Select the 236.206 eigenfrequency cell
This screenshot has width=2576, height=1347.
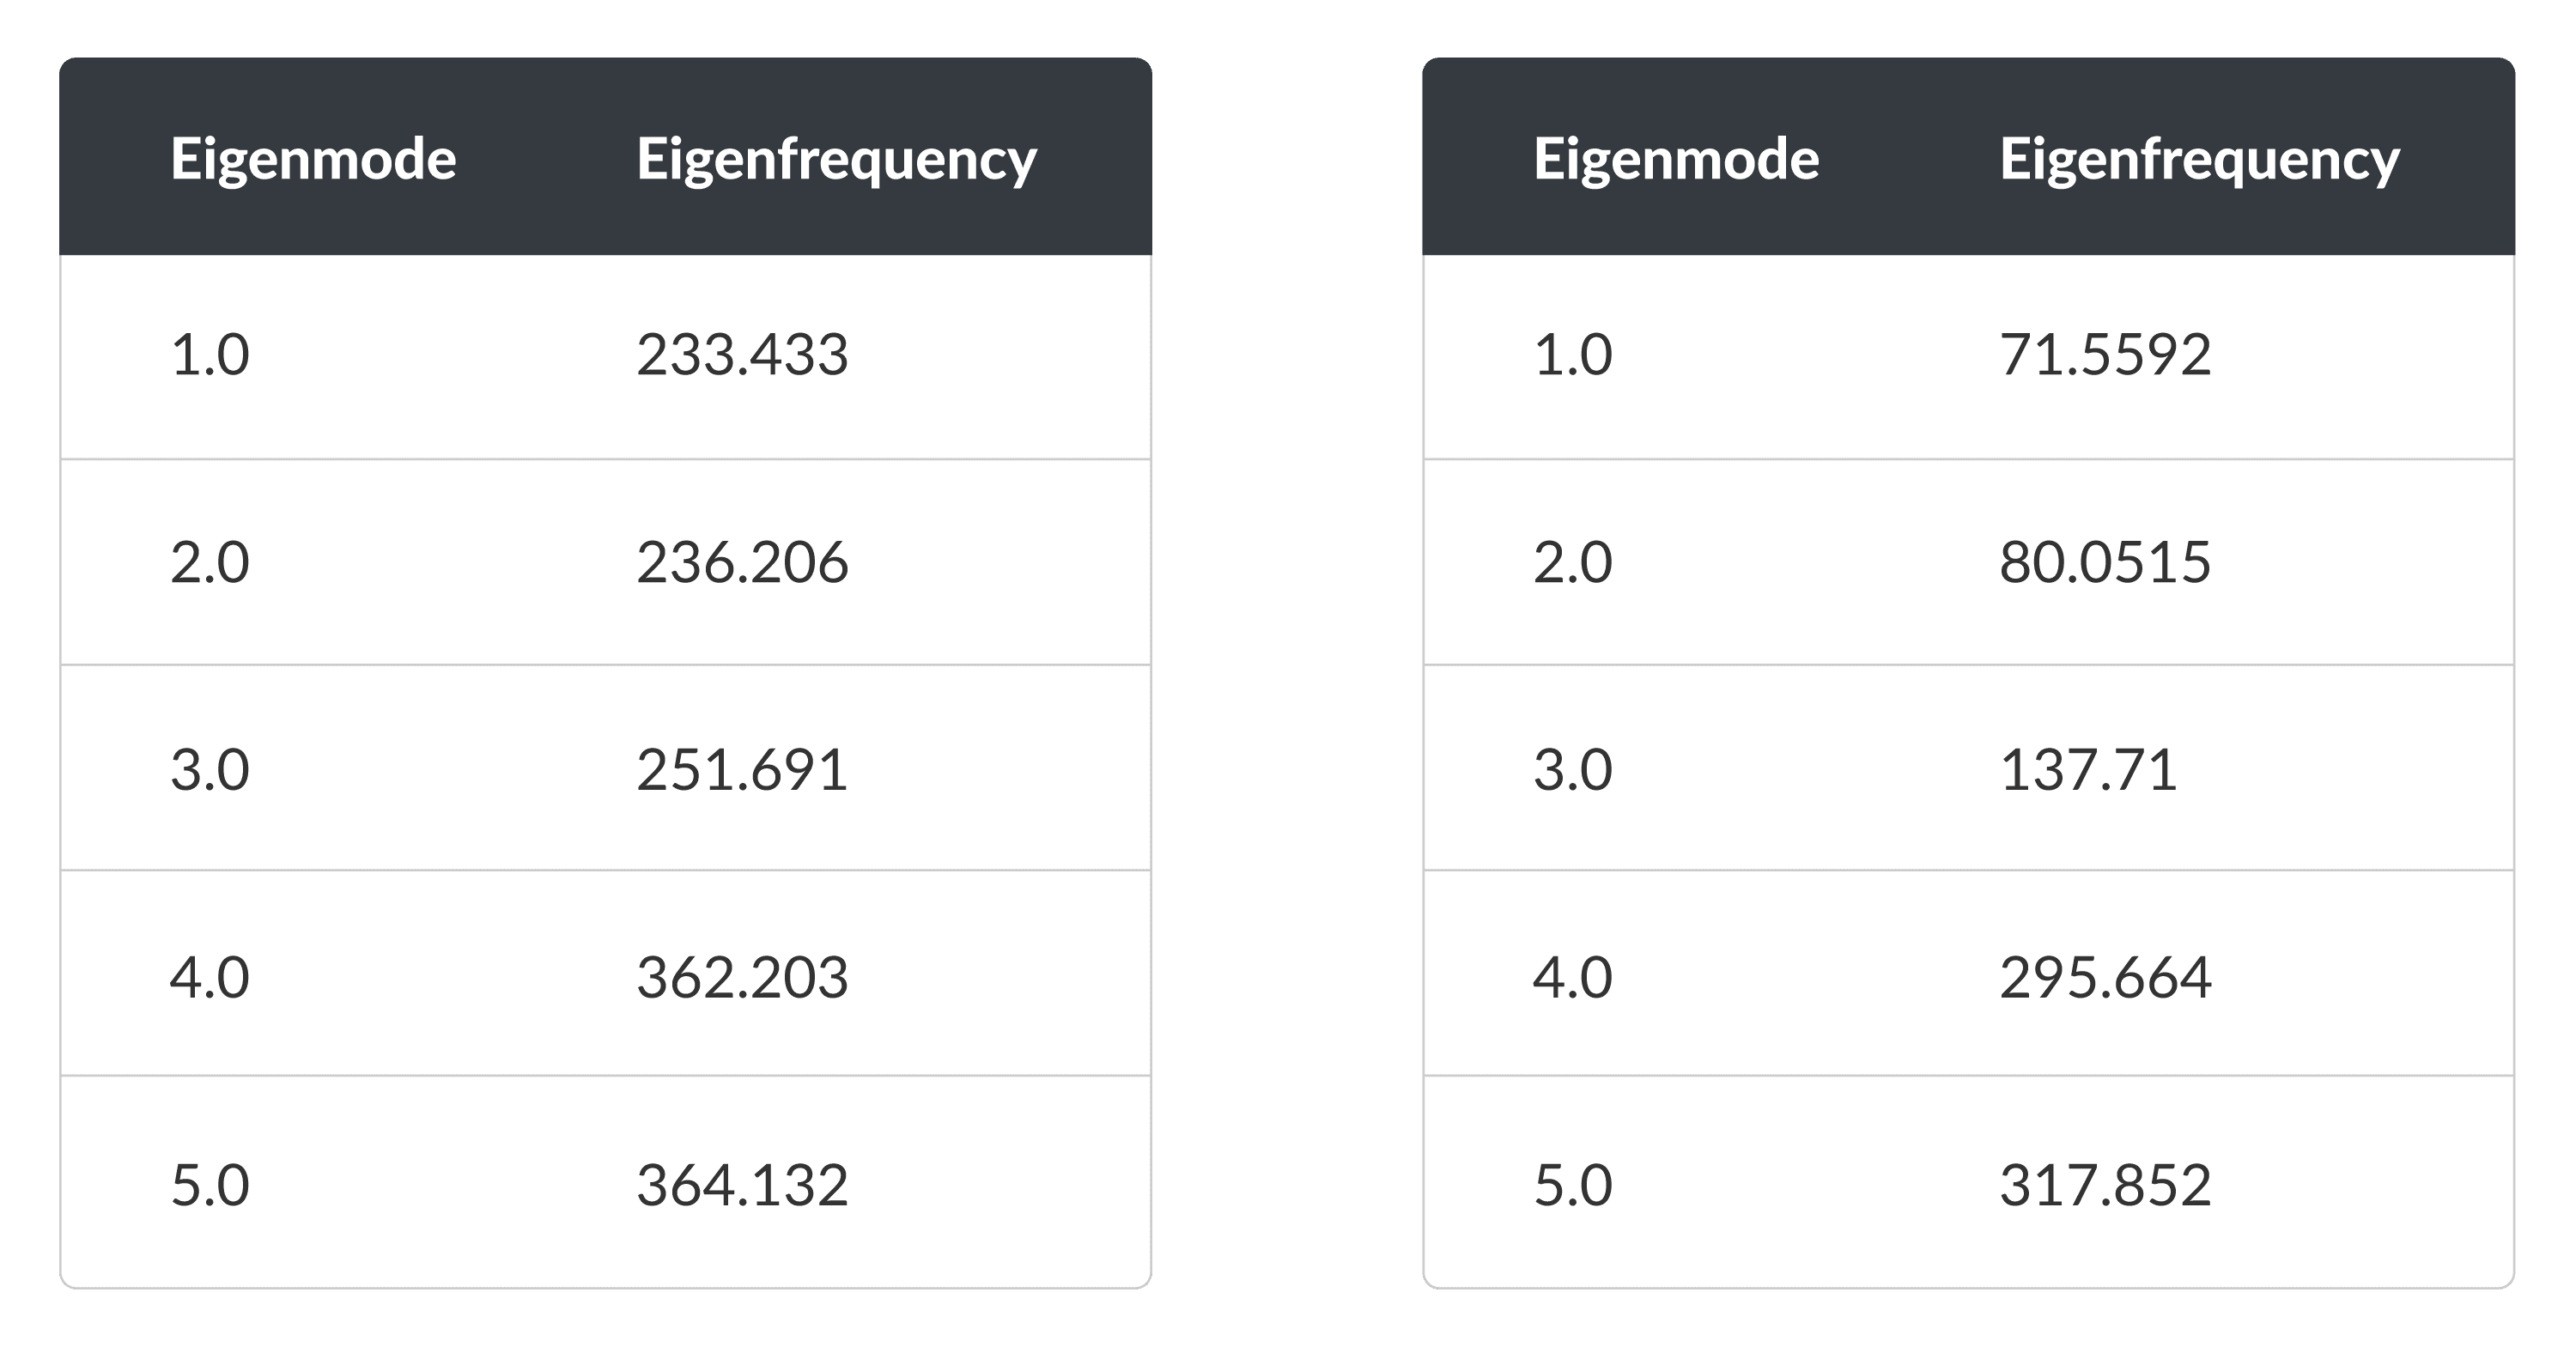point(742,562)
